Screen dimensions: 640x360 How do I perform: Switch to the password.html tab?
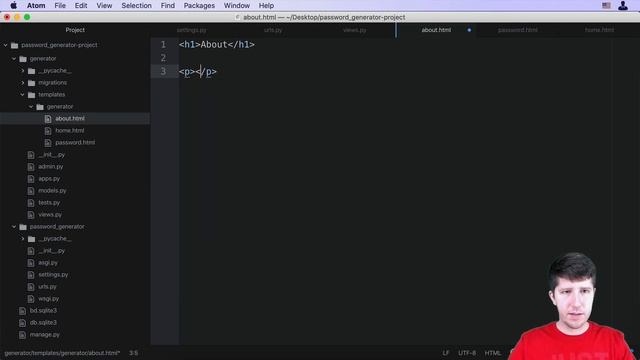point(518,30)
